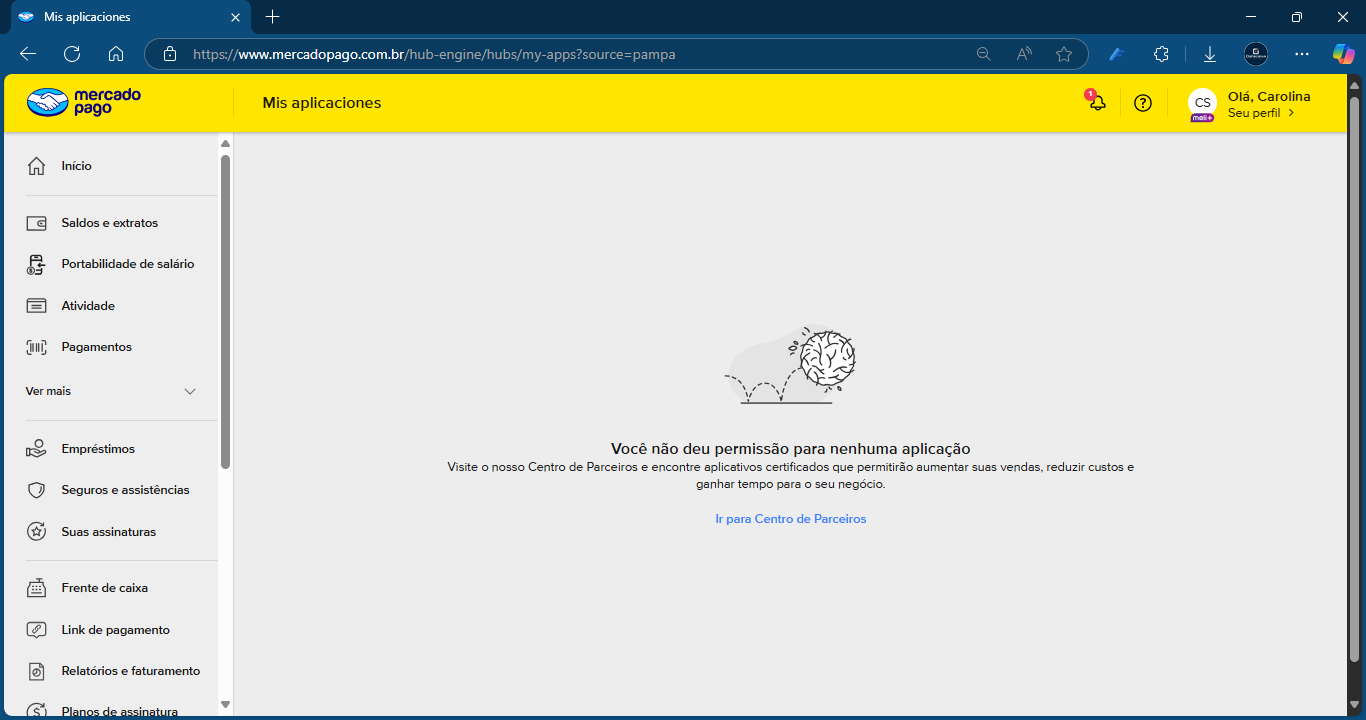Open Portabilidade de salário menu item
1366x720 pixels.
coord(127,264)
